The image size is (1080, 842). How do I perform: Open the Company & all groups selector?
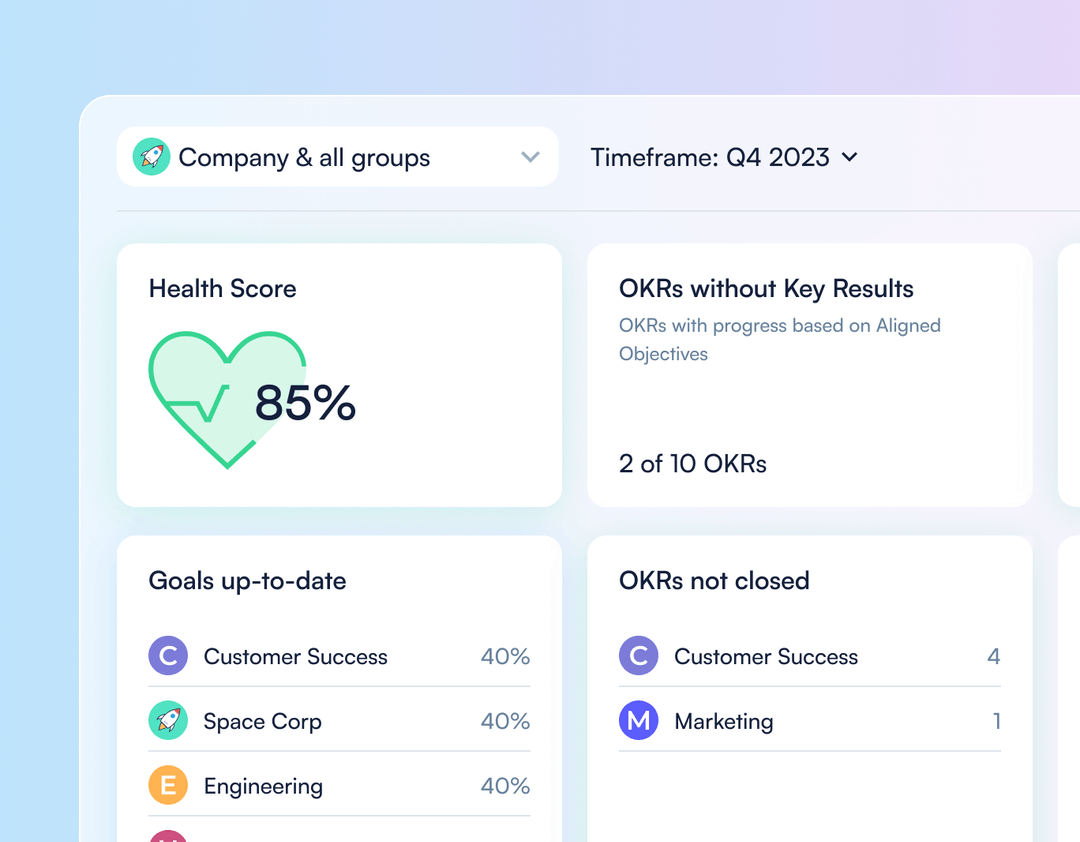click(x=337, y=157)
